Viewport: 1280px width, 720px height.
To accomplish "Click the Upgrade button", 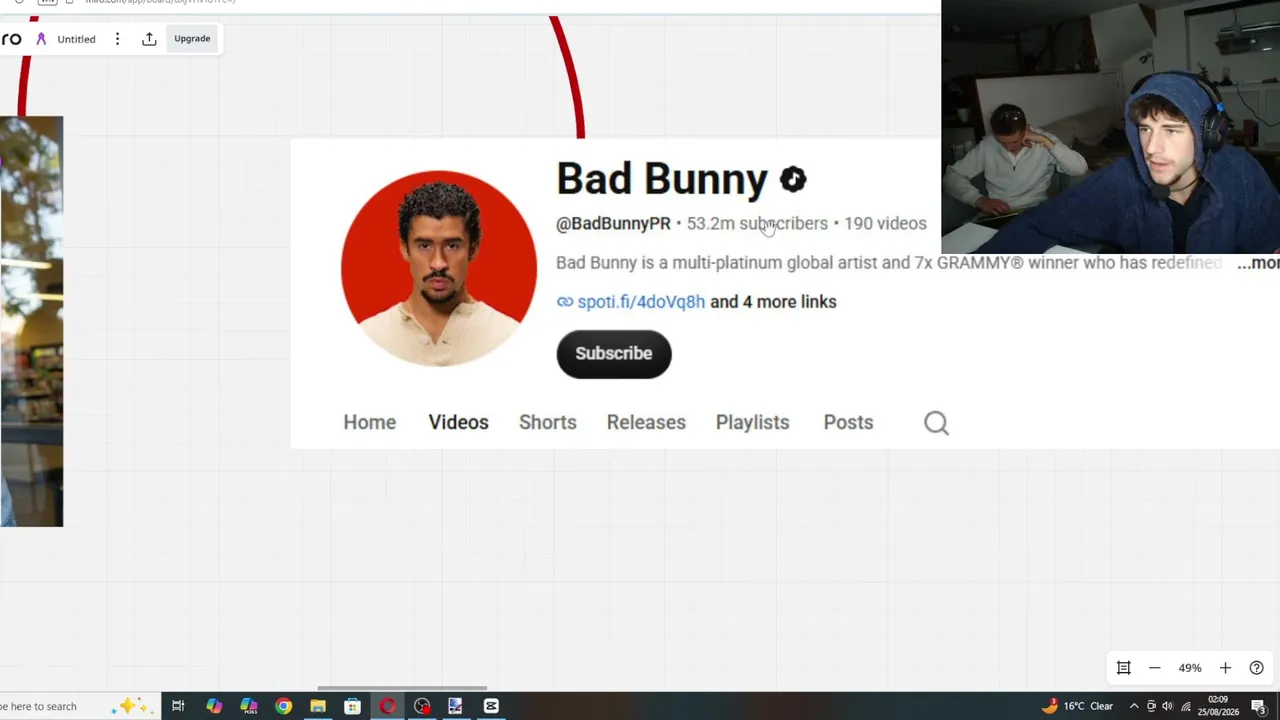I will pyautogui.click(x=192, y=39).
